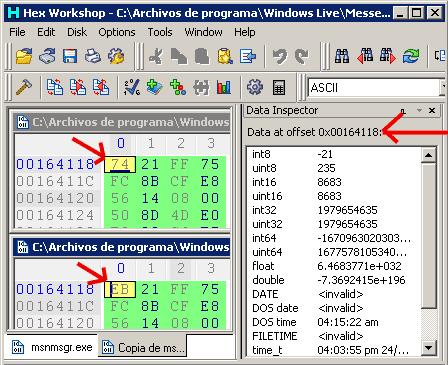448x365 pixels.
Task: Open Preferences gear-wrench icon
Action: tap(116, 56)
